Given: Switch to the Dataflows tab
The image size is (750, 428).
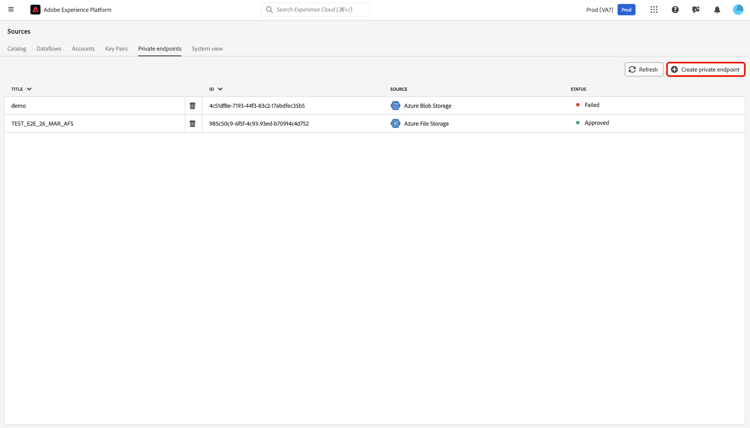Looking at the screenshot, I should tap(49, 49).
